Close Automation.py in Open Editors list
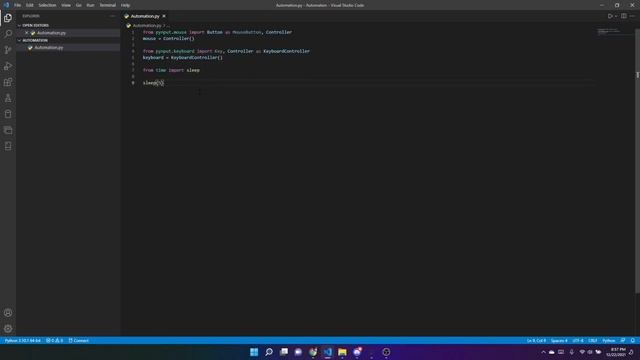 click(x=27, y=33)
